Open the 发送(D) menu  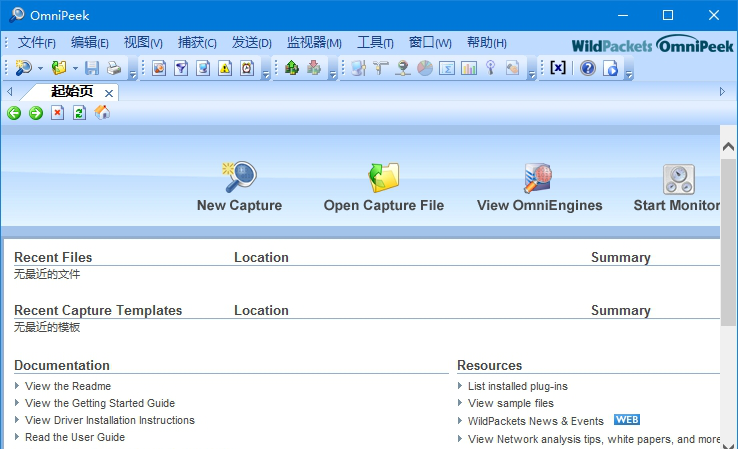tap(252, 43)
